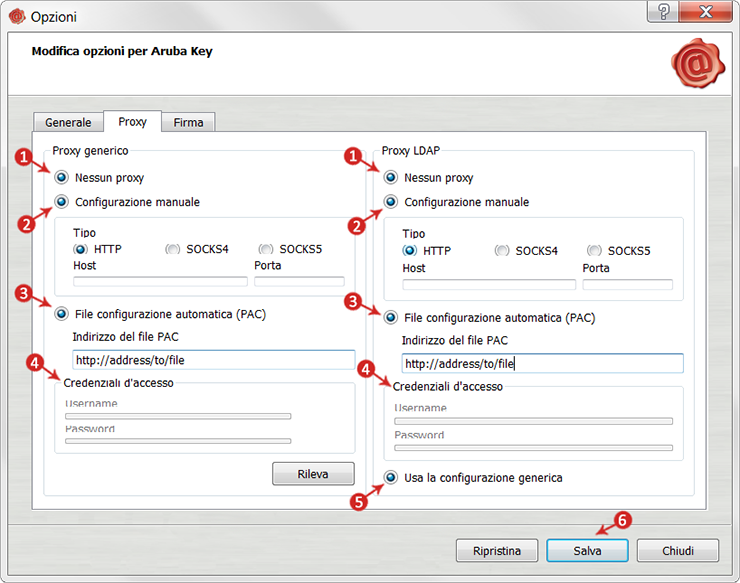This screenshot has height=583, width=740.
Task: Click the Host field in Proxy generico
Action: click(160, 281)
